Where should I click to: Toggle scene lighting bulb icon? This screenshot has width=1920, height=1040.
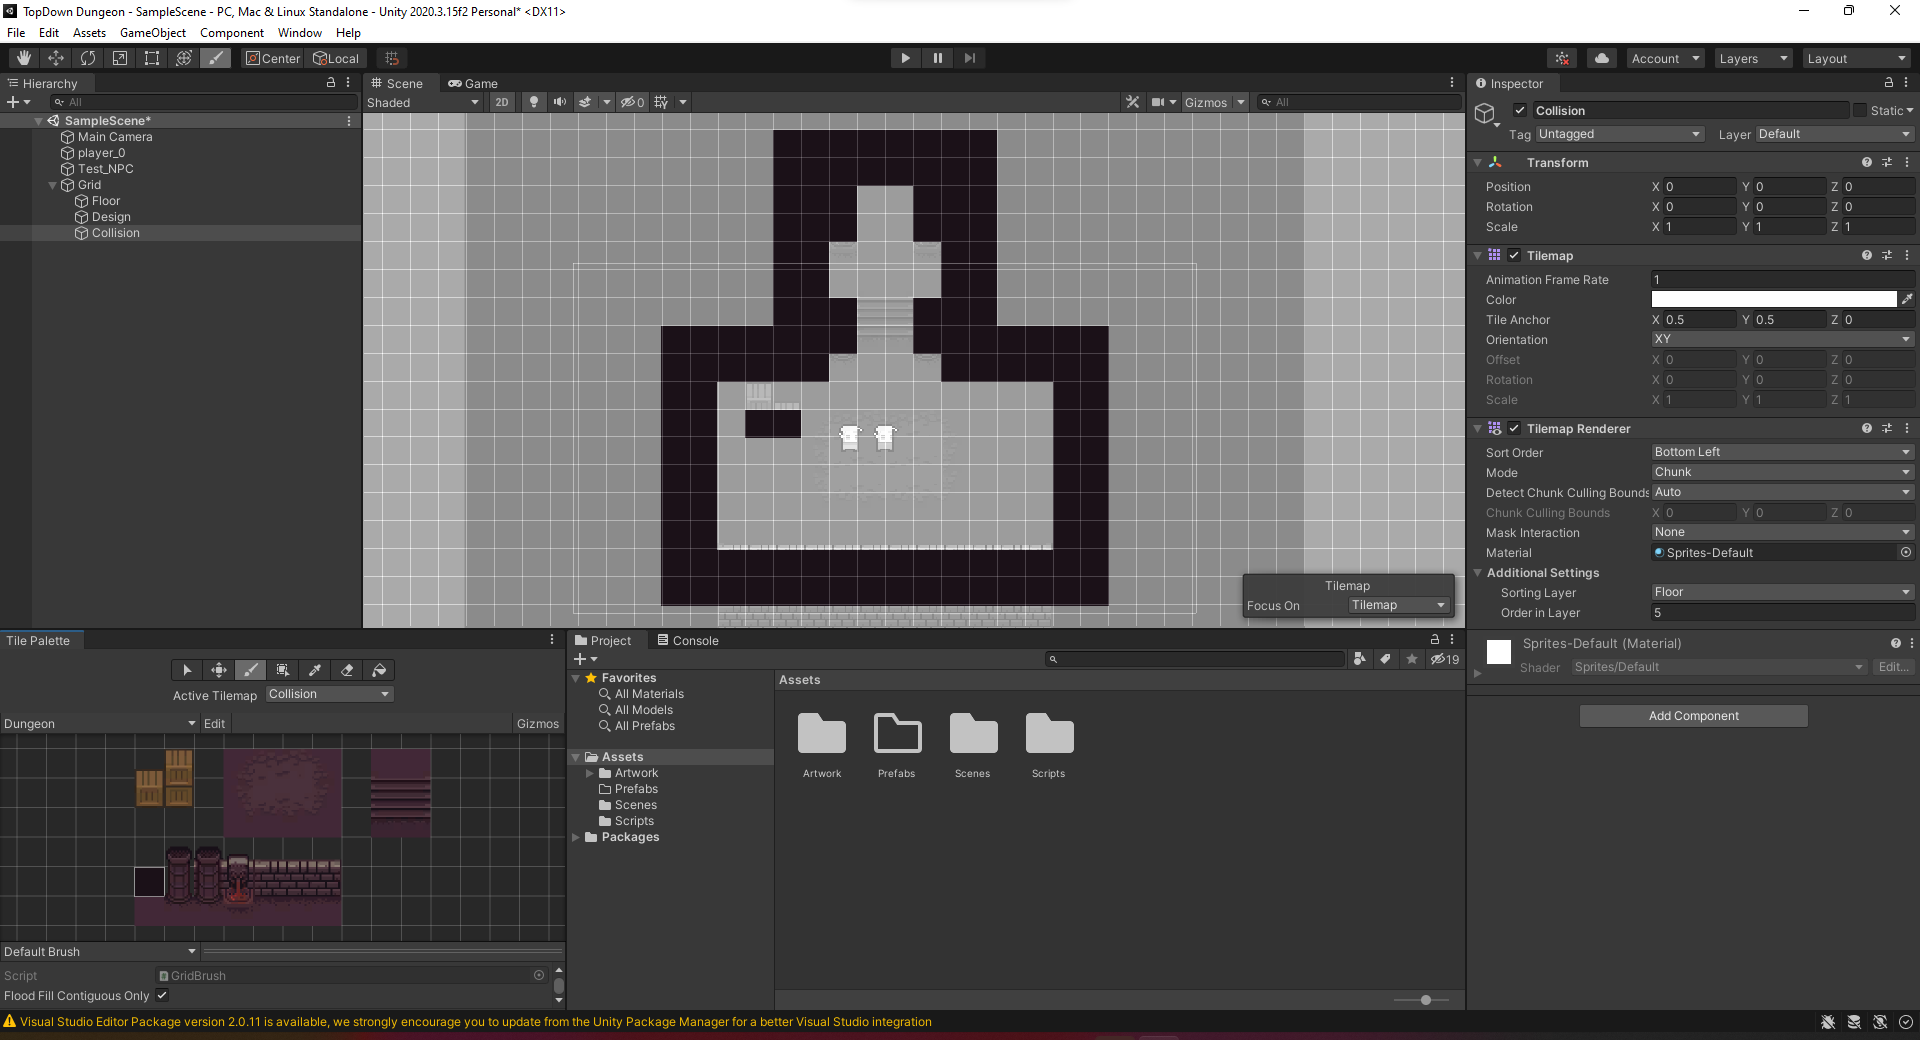[534, 102]
